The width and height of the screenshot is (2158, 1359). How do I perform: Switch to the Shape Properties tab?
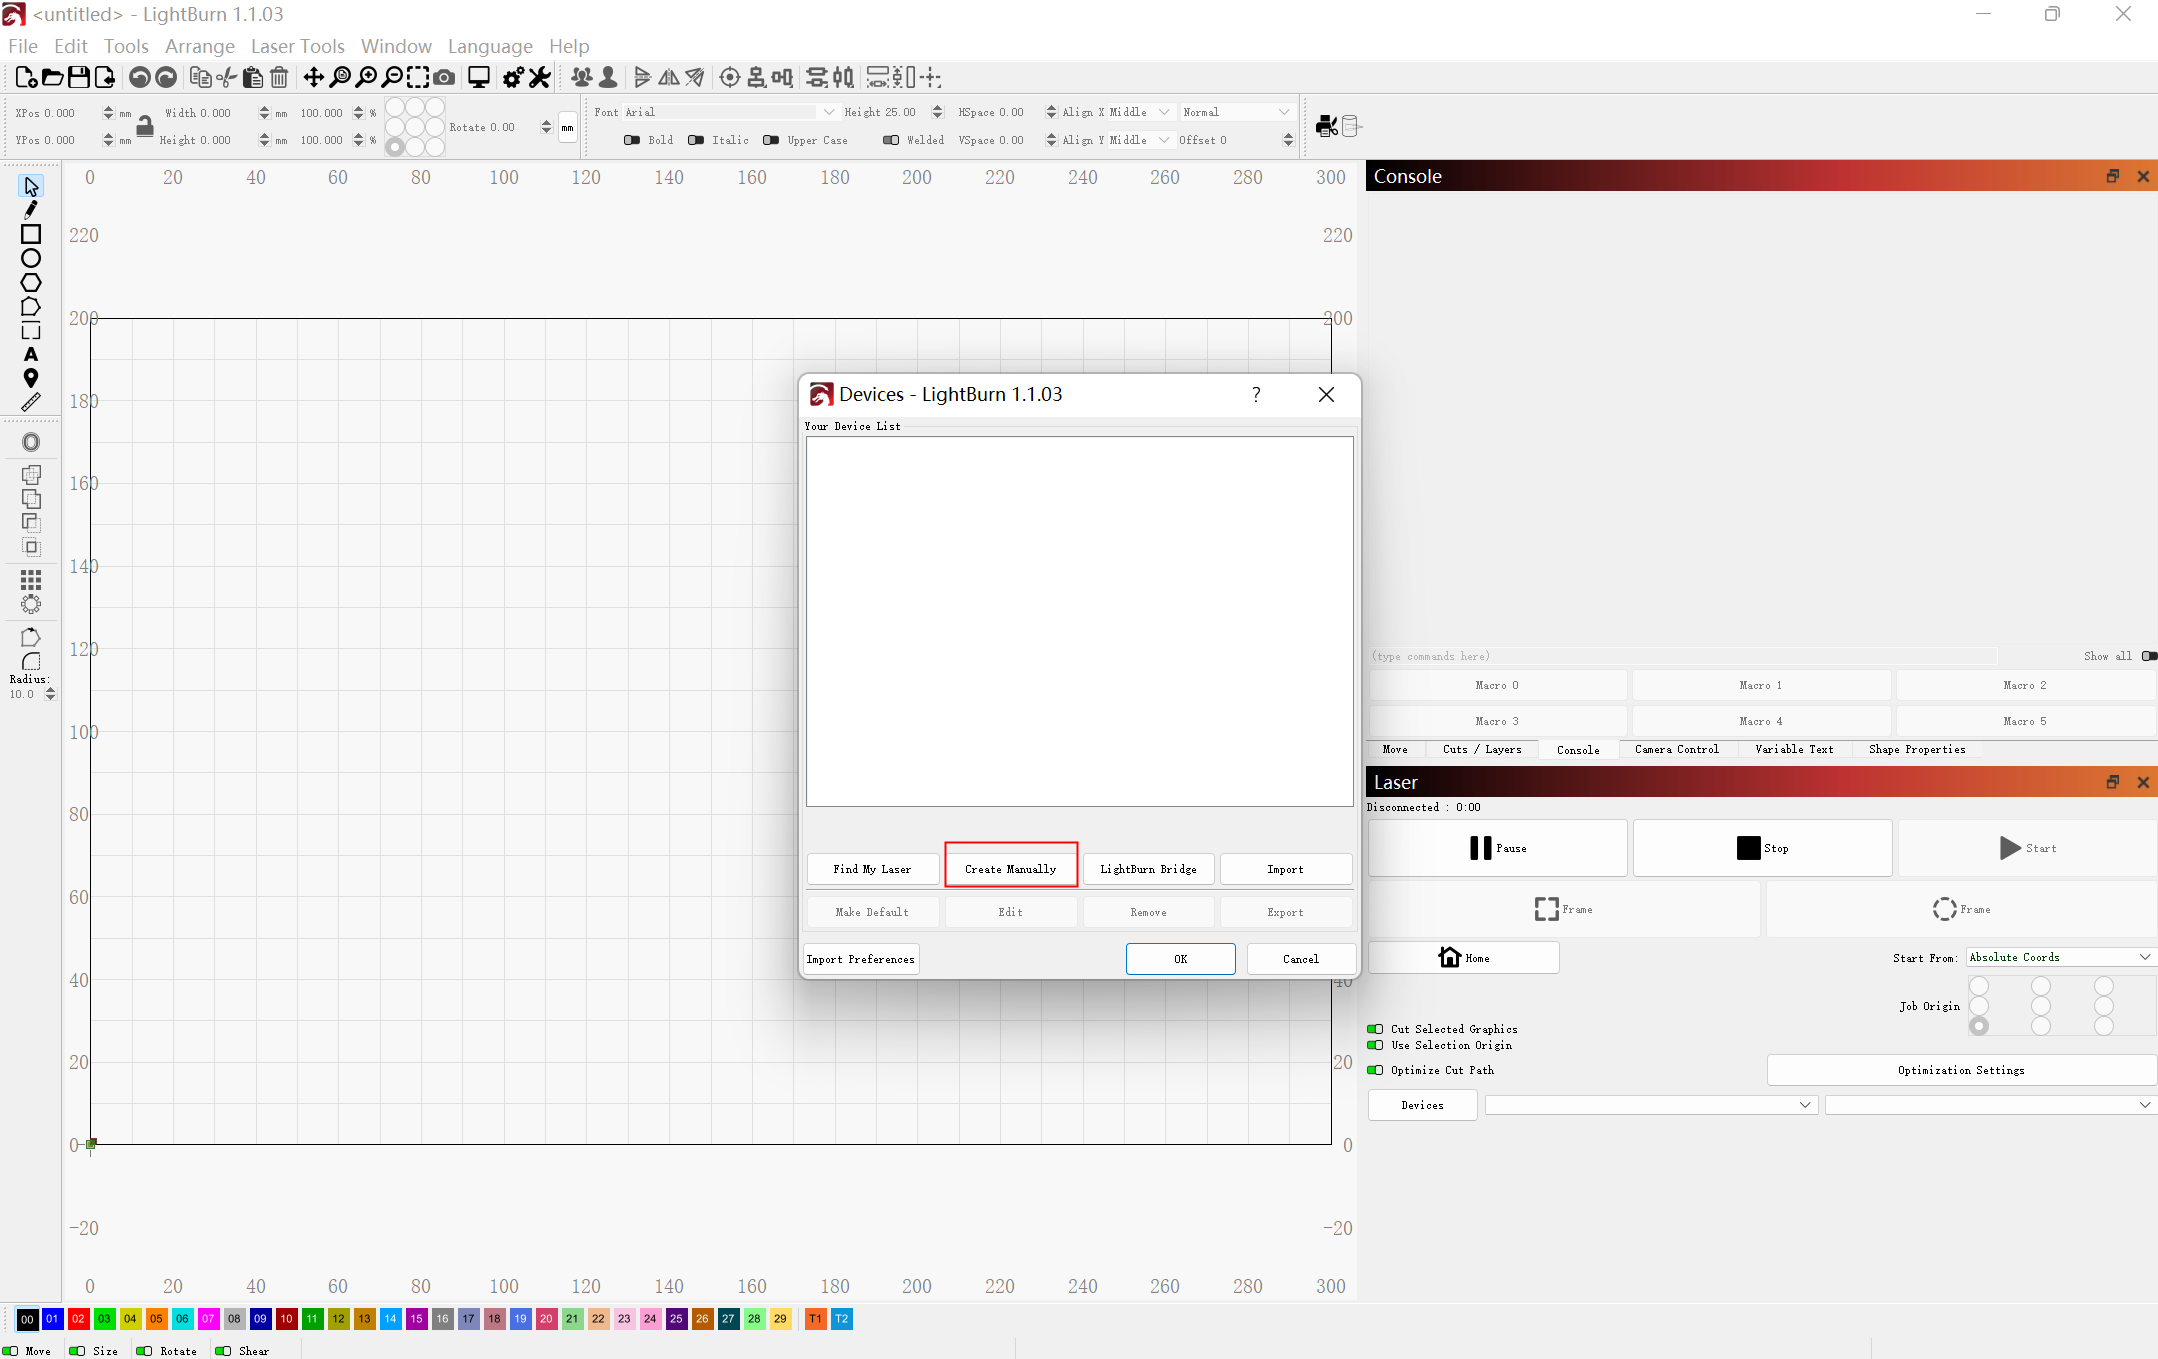pos(1917,749)
